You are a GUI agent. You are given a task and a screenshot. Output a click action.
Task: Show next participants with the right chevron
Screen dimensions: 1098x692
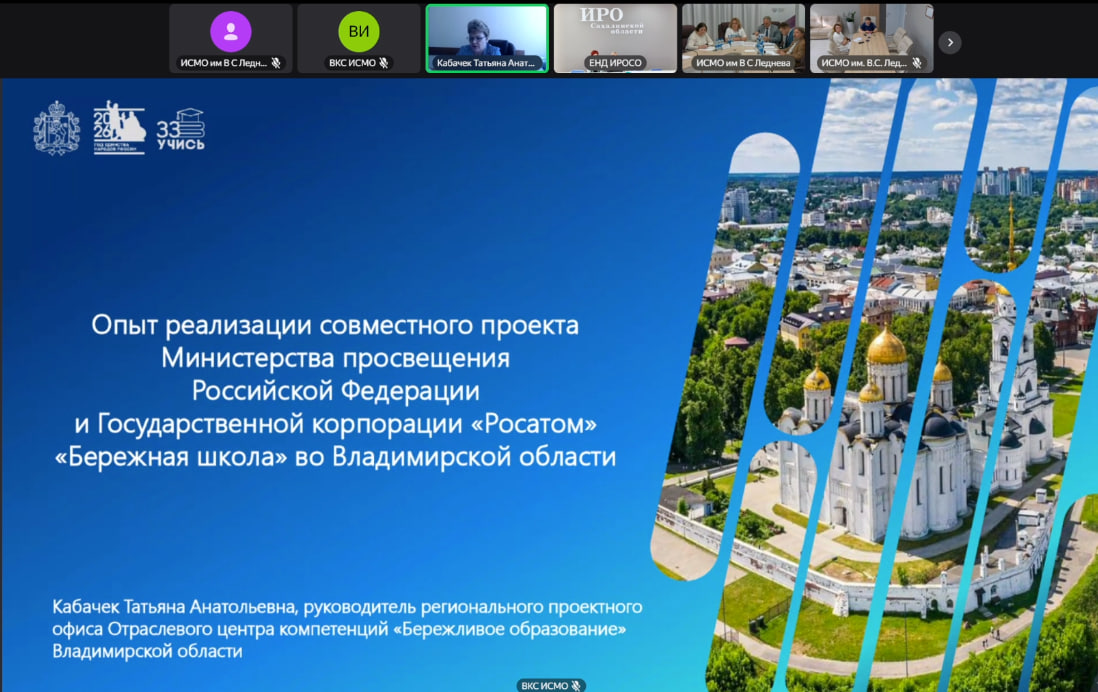(x=950, y=43)
